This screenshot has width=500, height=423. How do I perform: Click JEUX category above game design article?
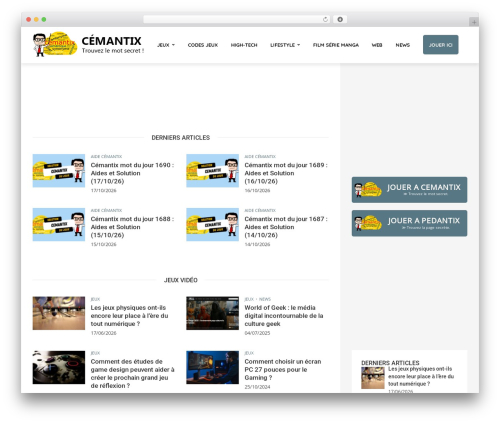(95, 353)
